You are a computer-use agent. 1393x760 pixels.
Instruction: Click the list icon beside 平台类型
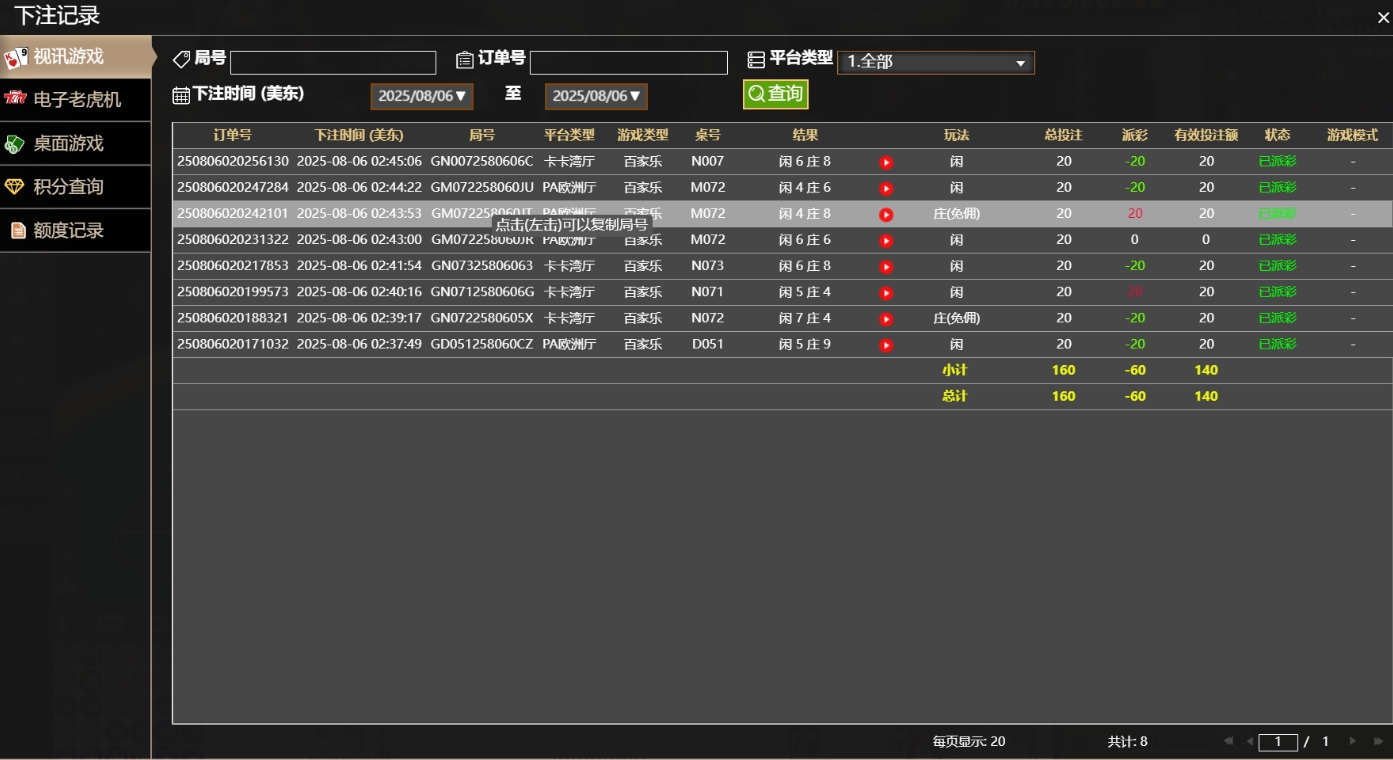[756, 60]
